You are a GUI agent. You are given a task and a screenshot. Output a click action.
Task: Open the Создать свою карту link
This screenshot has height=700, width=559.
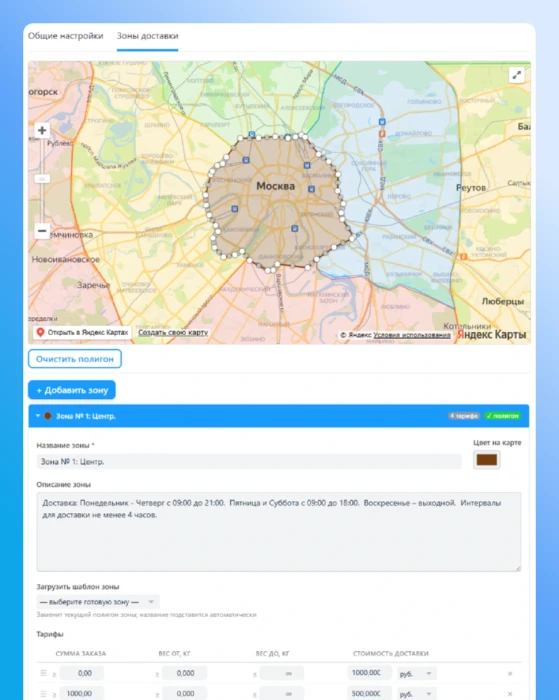tap(173, 333)
